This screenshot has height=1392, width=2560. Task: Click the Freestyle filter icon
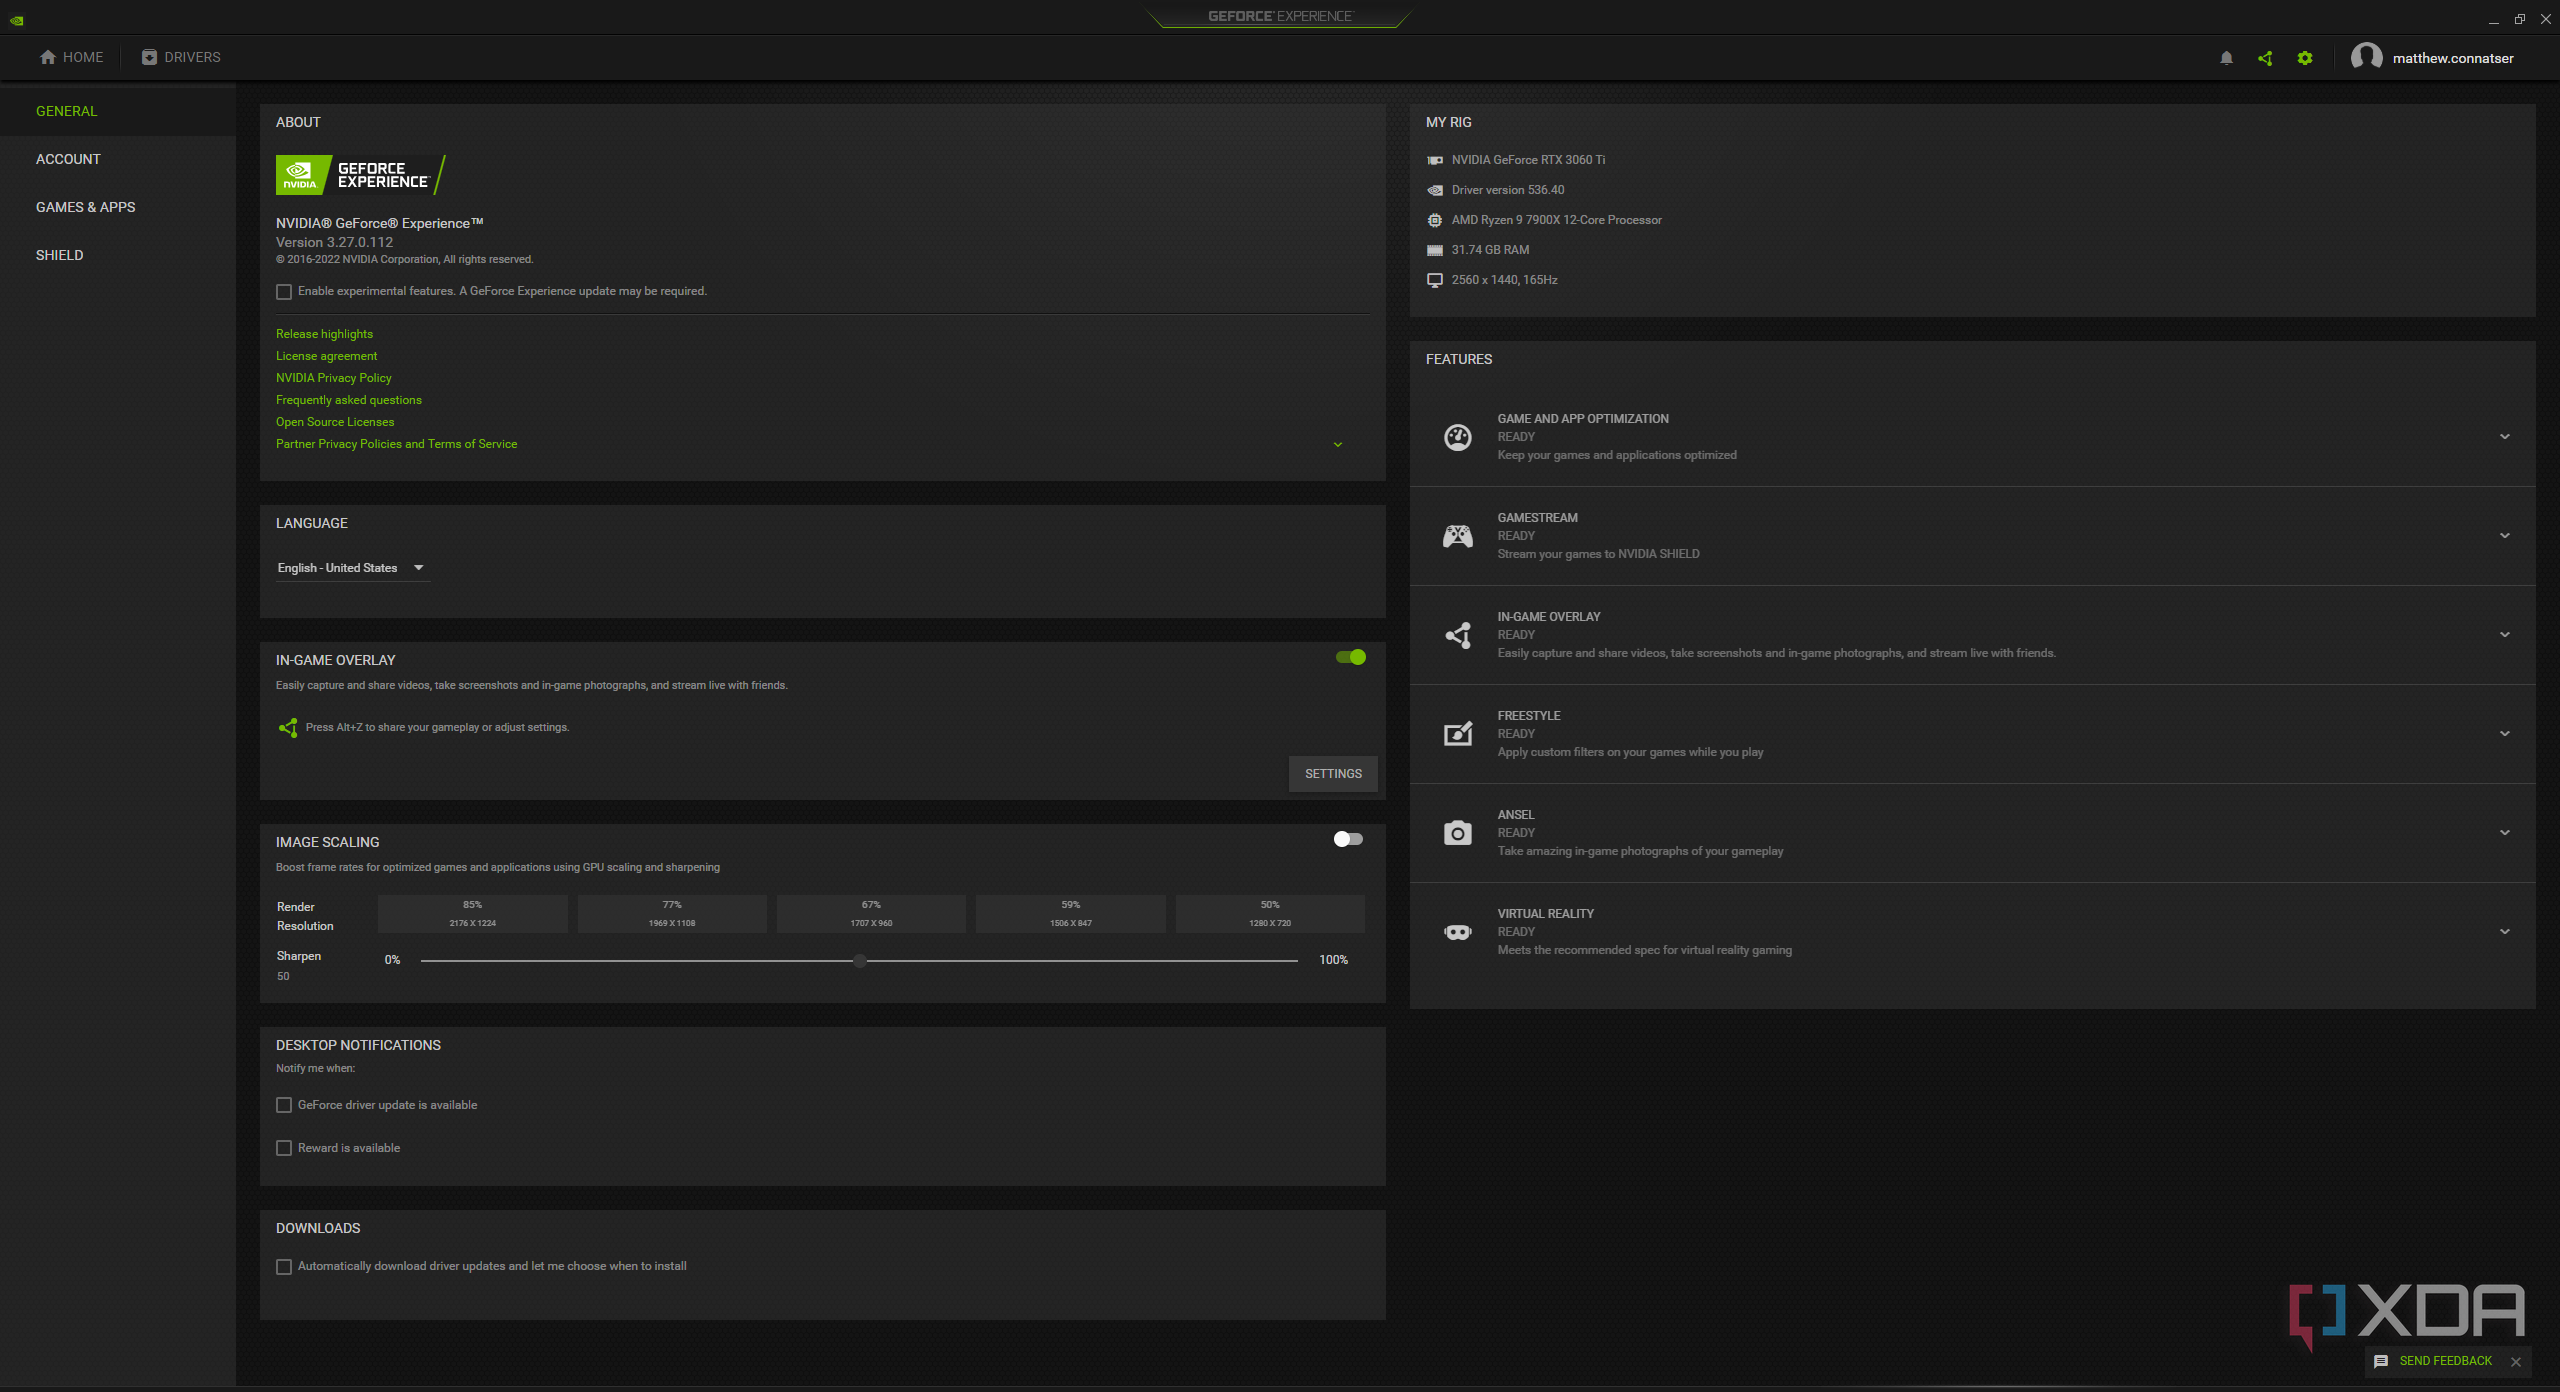pyautogui.click(x=1457, y=734)
